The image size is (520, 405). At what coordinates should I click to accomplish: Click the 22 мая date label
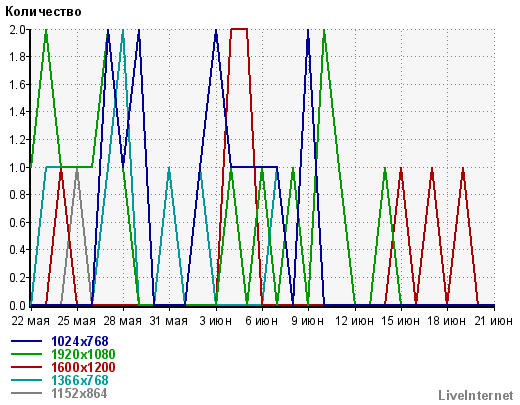30,321
